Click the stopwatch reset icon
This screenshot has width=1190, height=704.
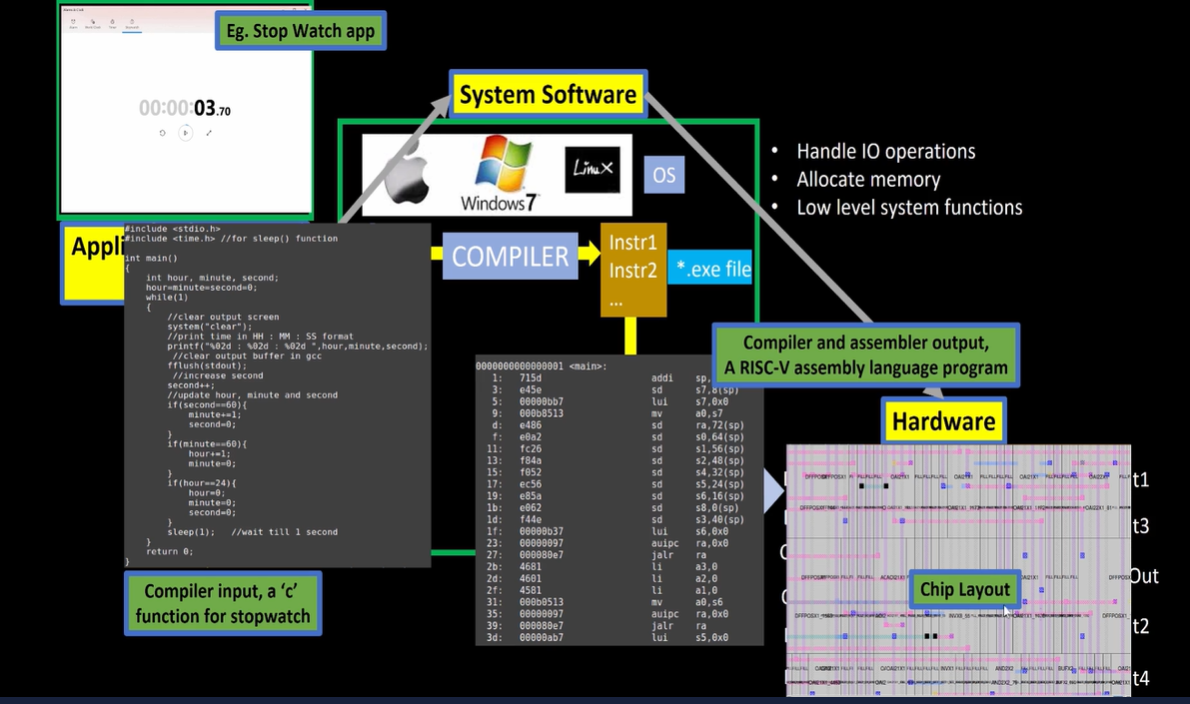pos(163,133)
